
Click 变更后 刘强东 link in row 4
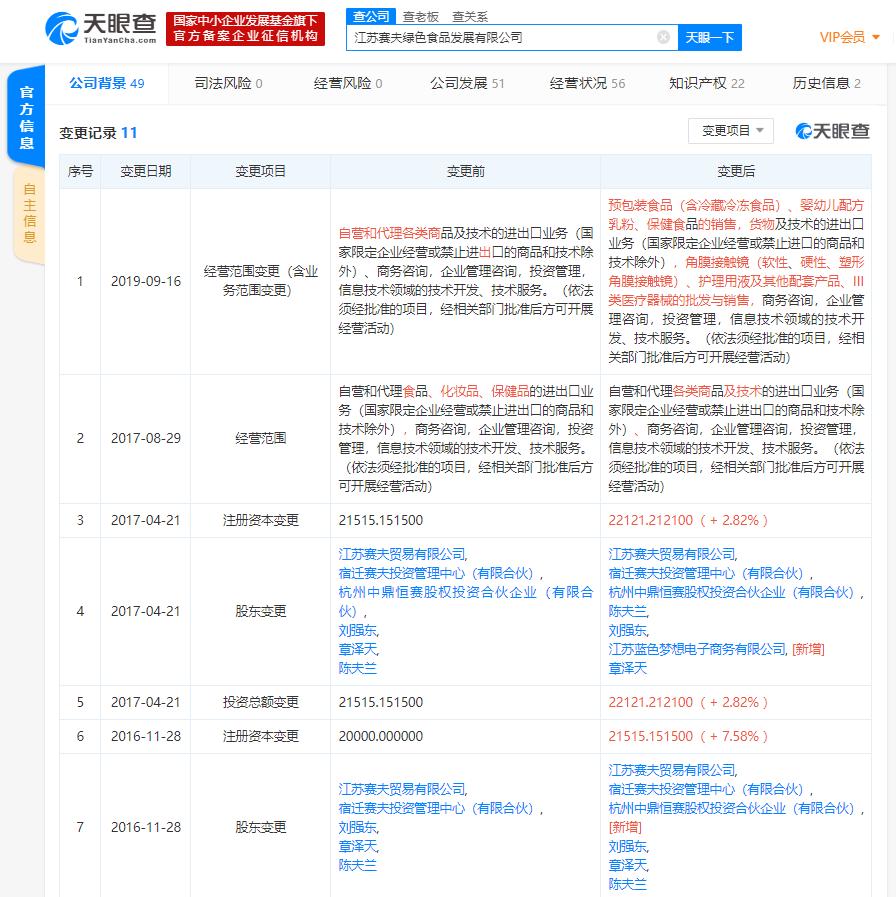[x=628, y=630]
